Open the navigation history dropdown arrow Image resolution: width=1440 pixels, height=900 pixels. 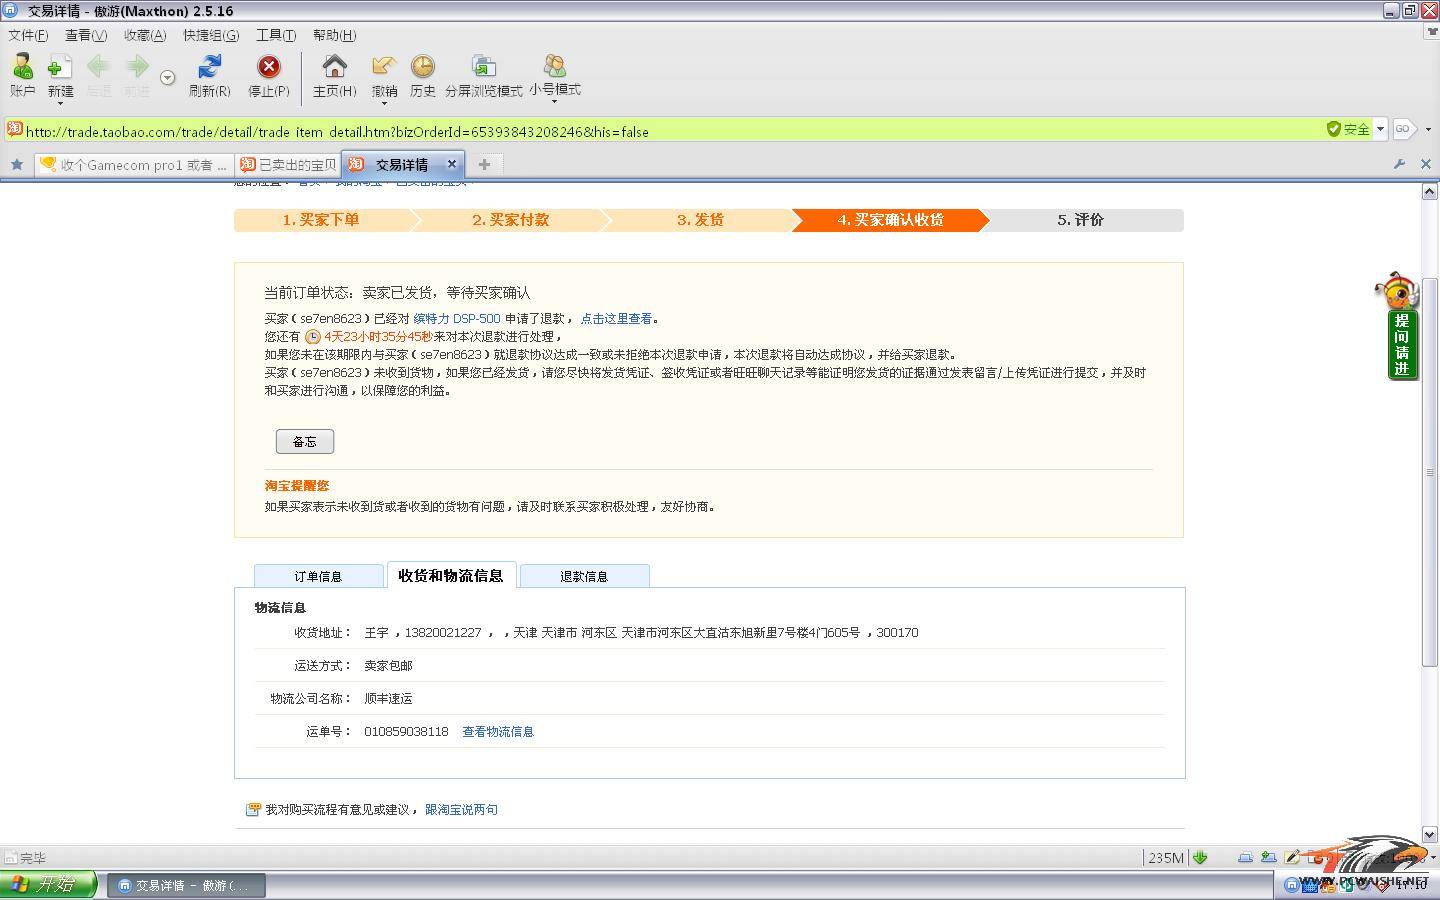tap(167, 77)
